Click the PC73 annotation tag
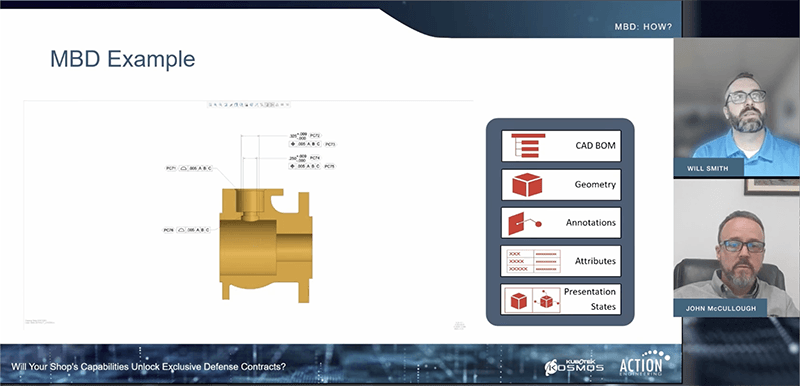Image resolution: width=800 pixels, height=386 pixels. [x=330, y=144]
